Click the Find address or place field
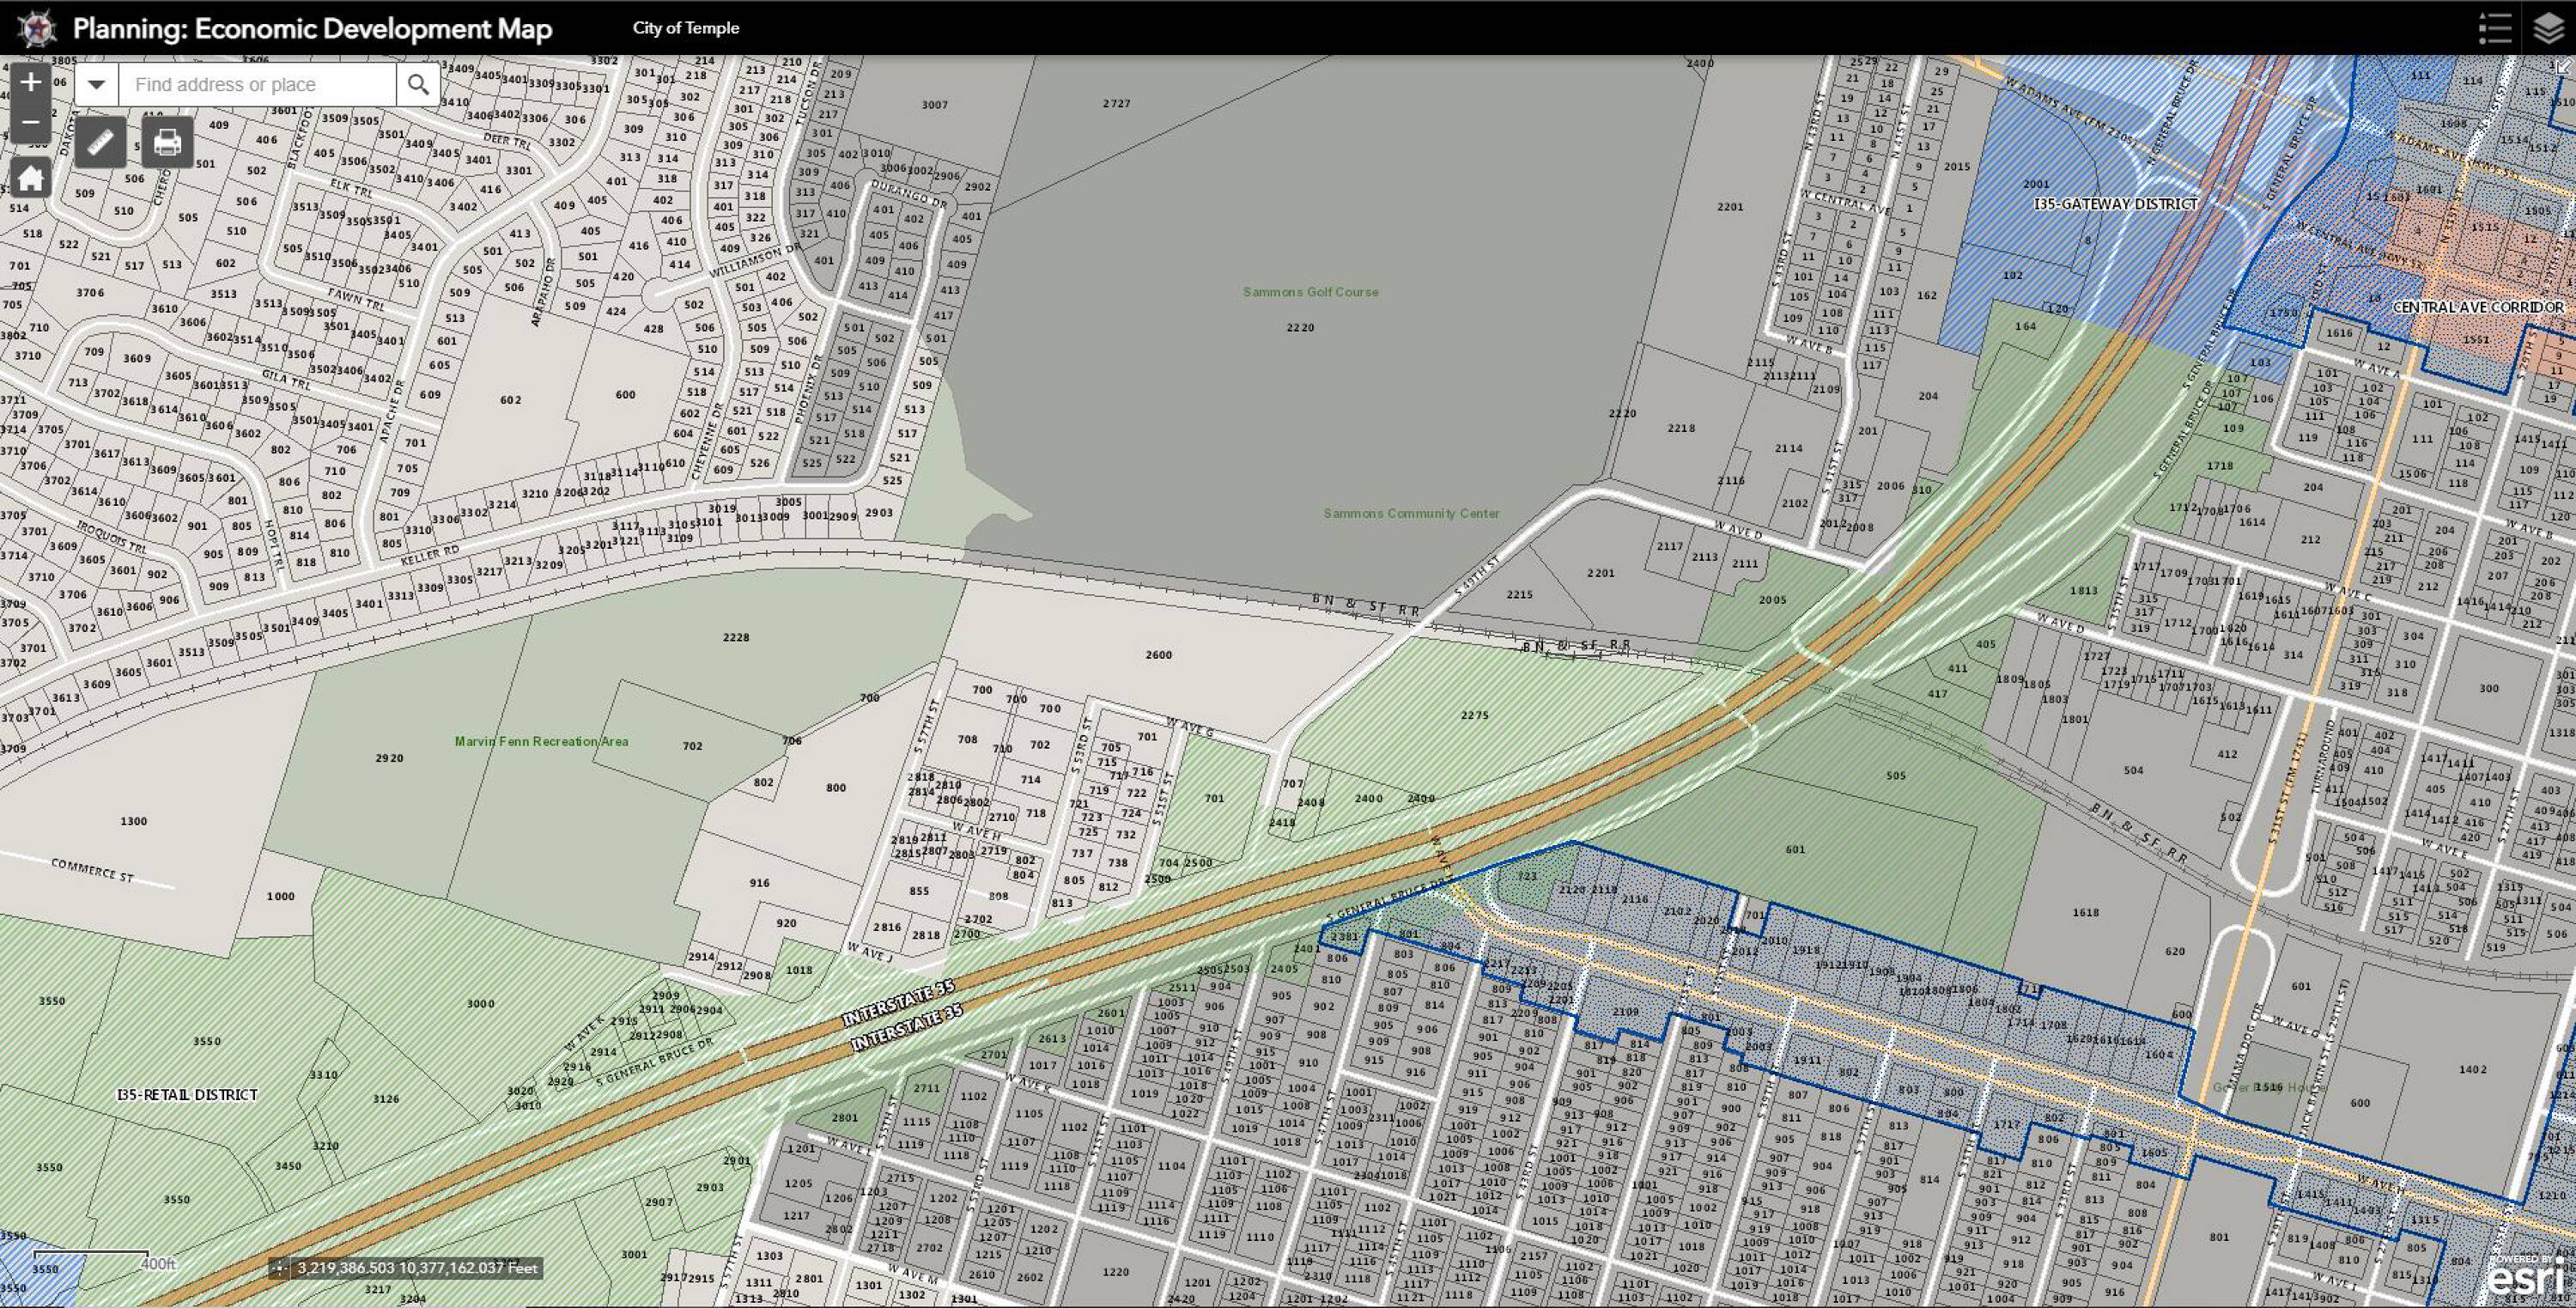Screen dimensions: 2576x1308 point(258,85)
